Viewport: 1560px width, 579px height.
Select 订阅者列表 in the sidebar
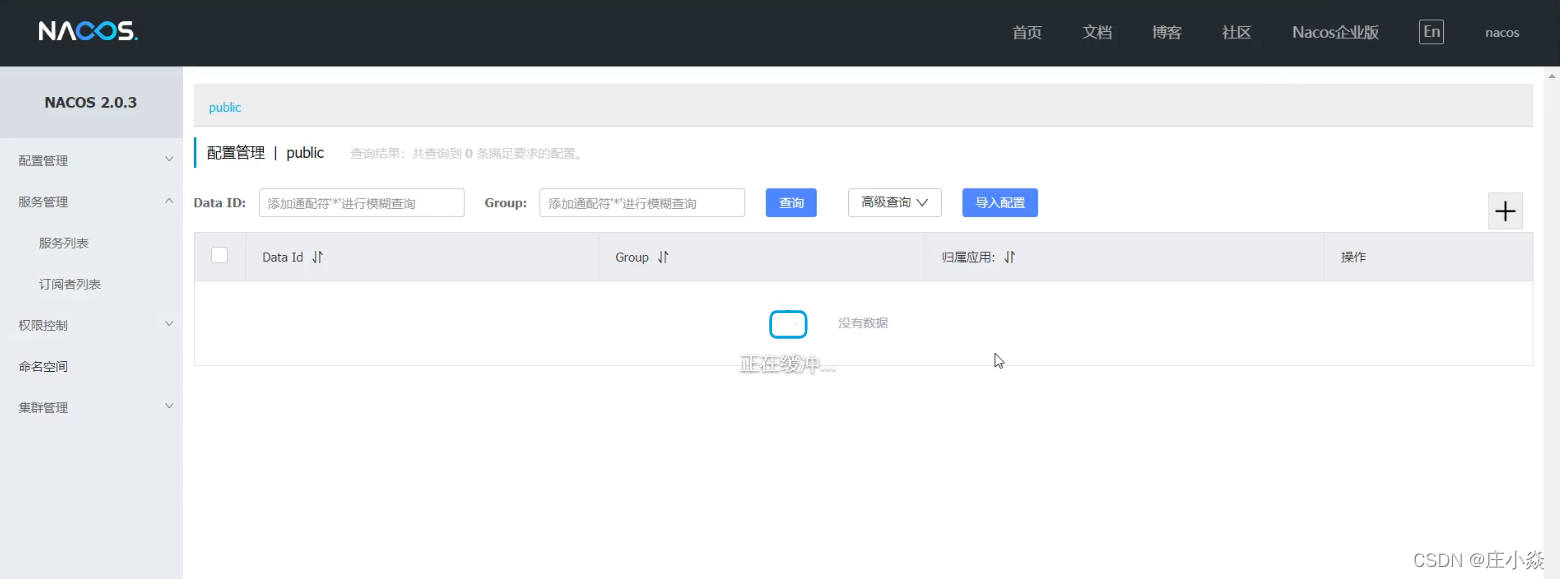[70, 284]
